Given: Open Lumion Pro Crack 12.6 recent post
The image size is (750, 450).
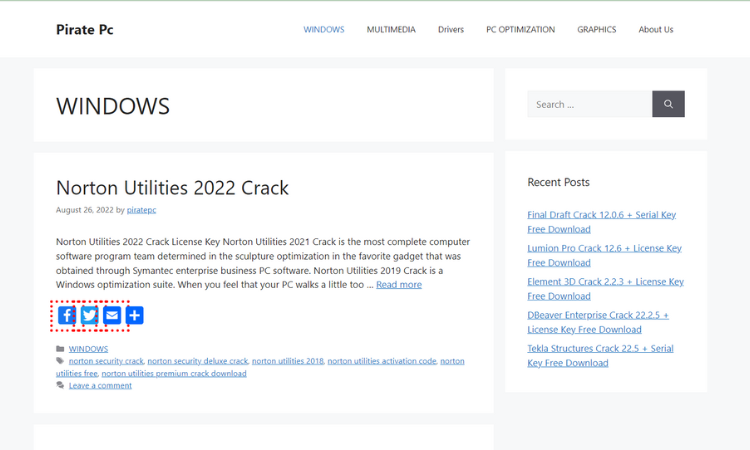Looking at the screenshot, I should coord(605,255).
